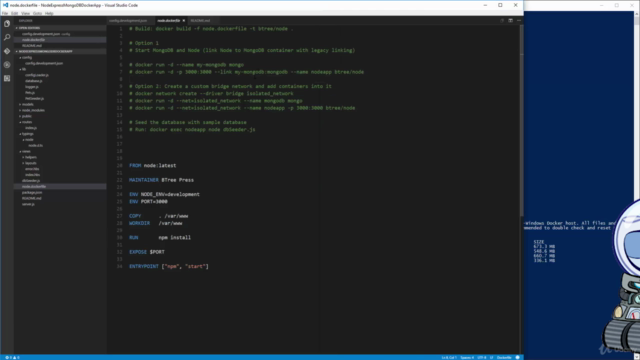Click SIZE column header in PowerShell window
This screenshot has height=360, width=640.
pos(539,242)
